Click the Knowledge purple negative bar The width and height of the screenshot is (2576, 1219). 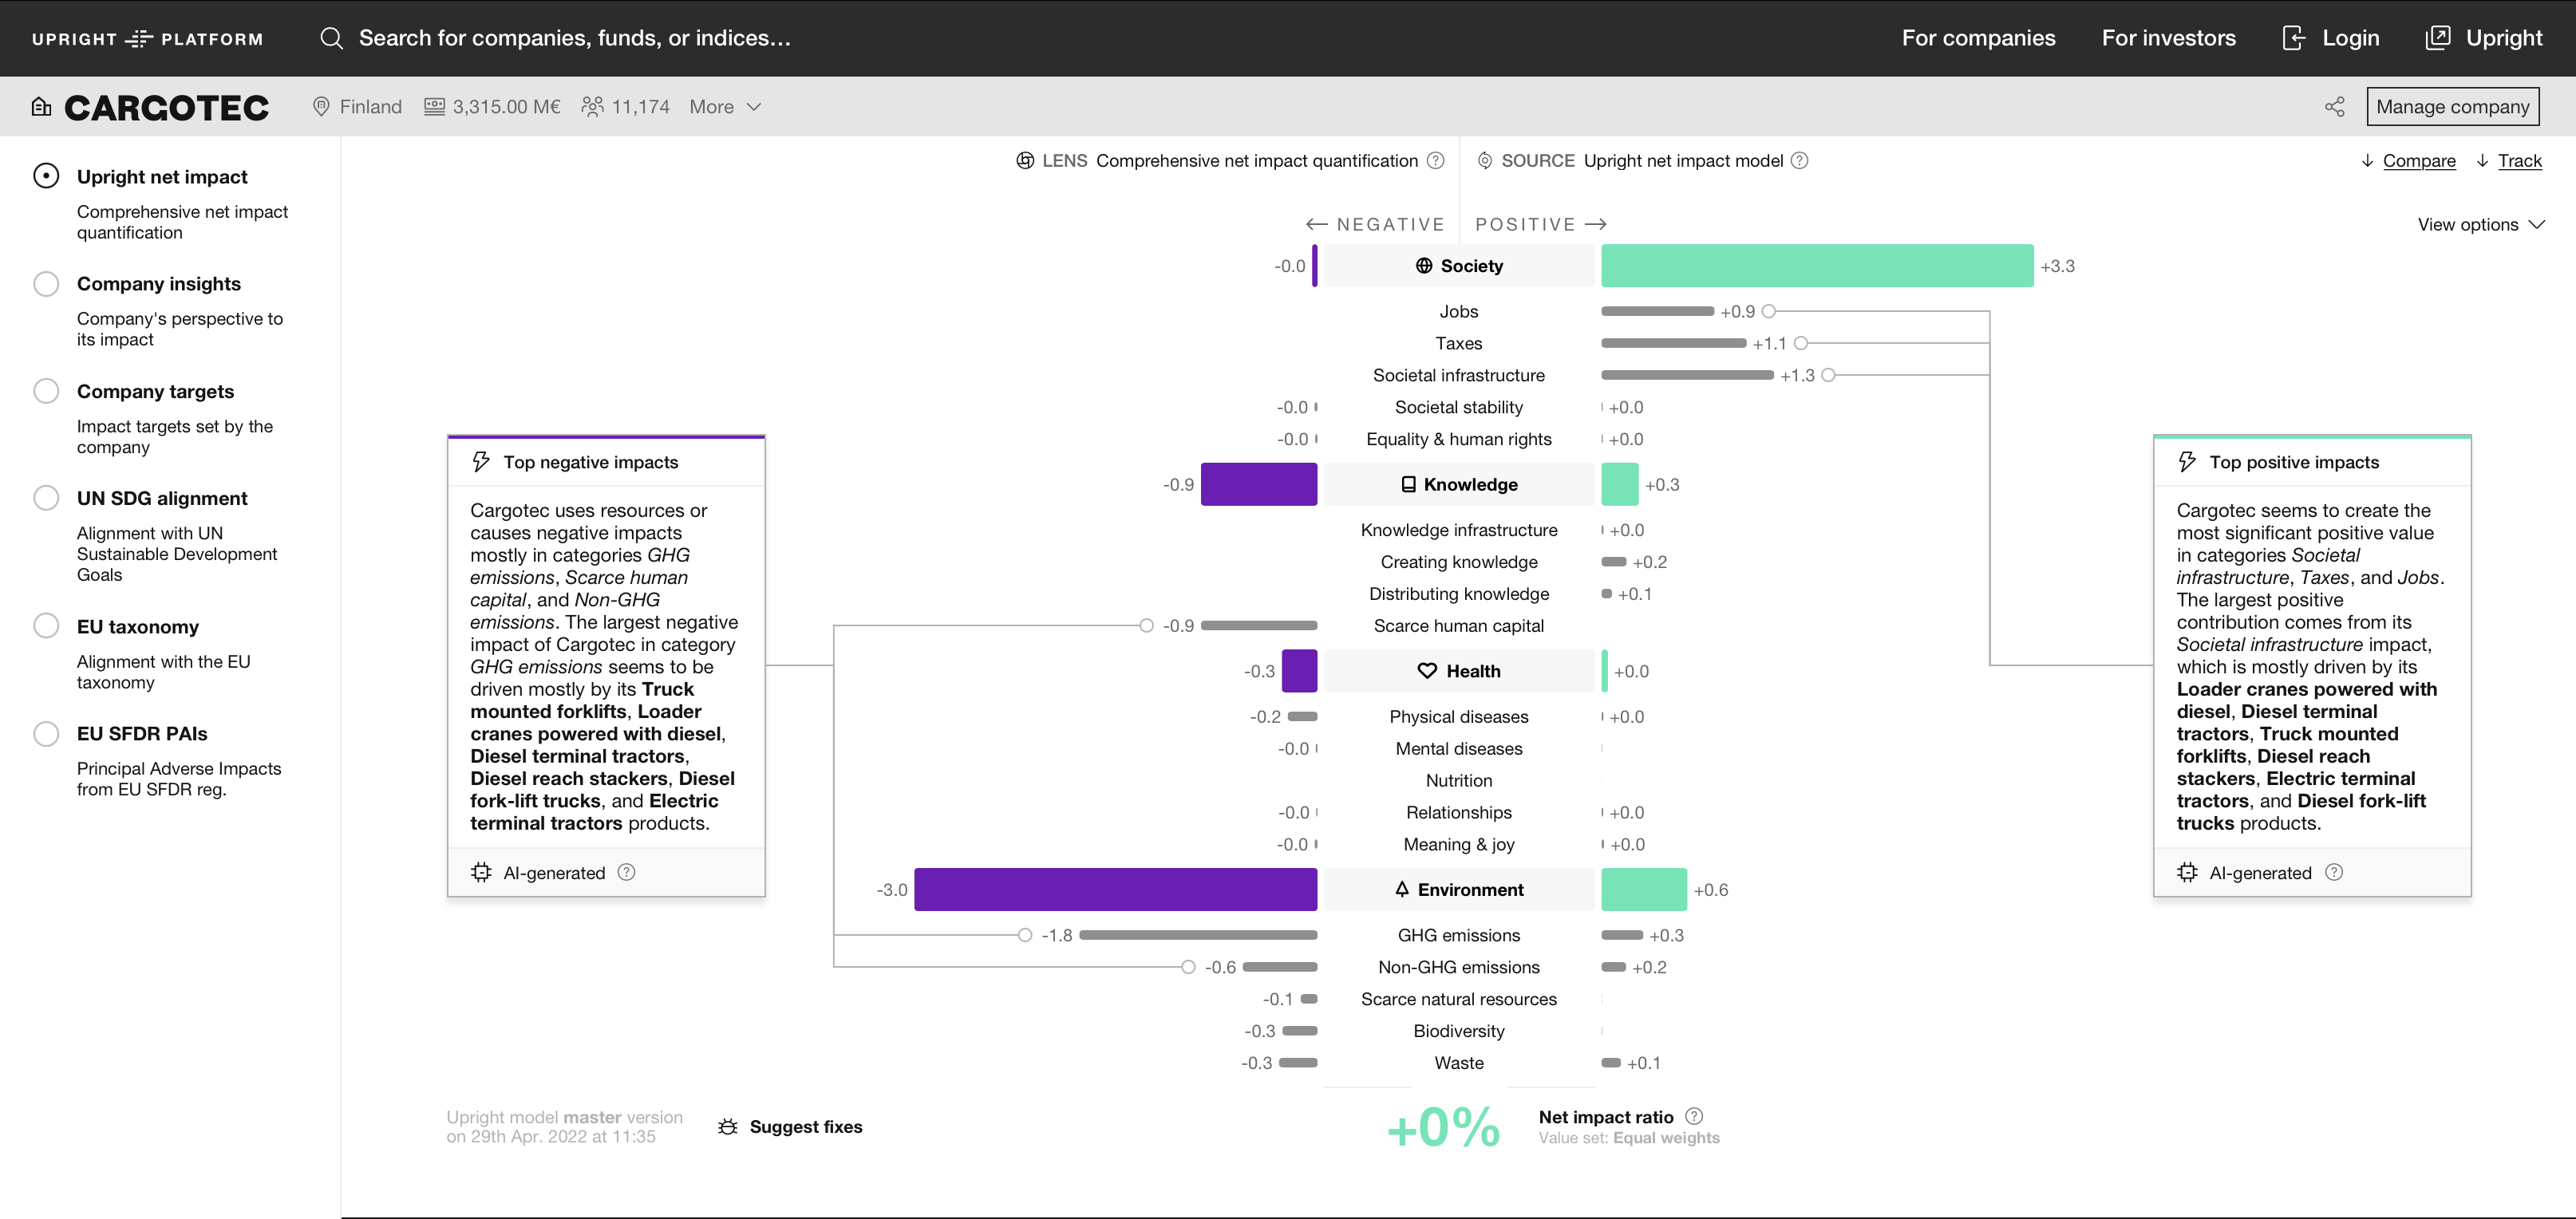click(x=1258, y=485)
